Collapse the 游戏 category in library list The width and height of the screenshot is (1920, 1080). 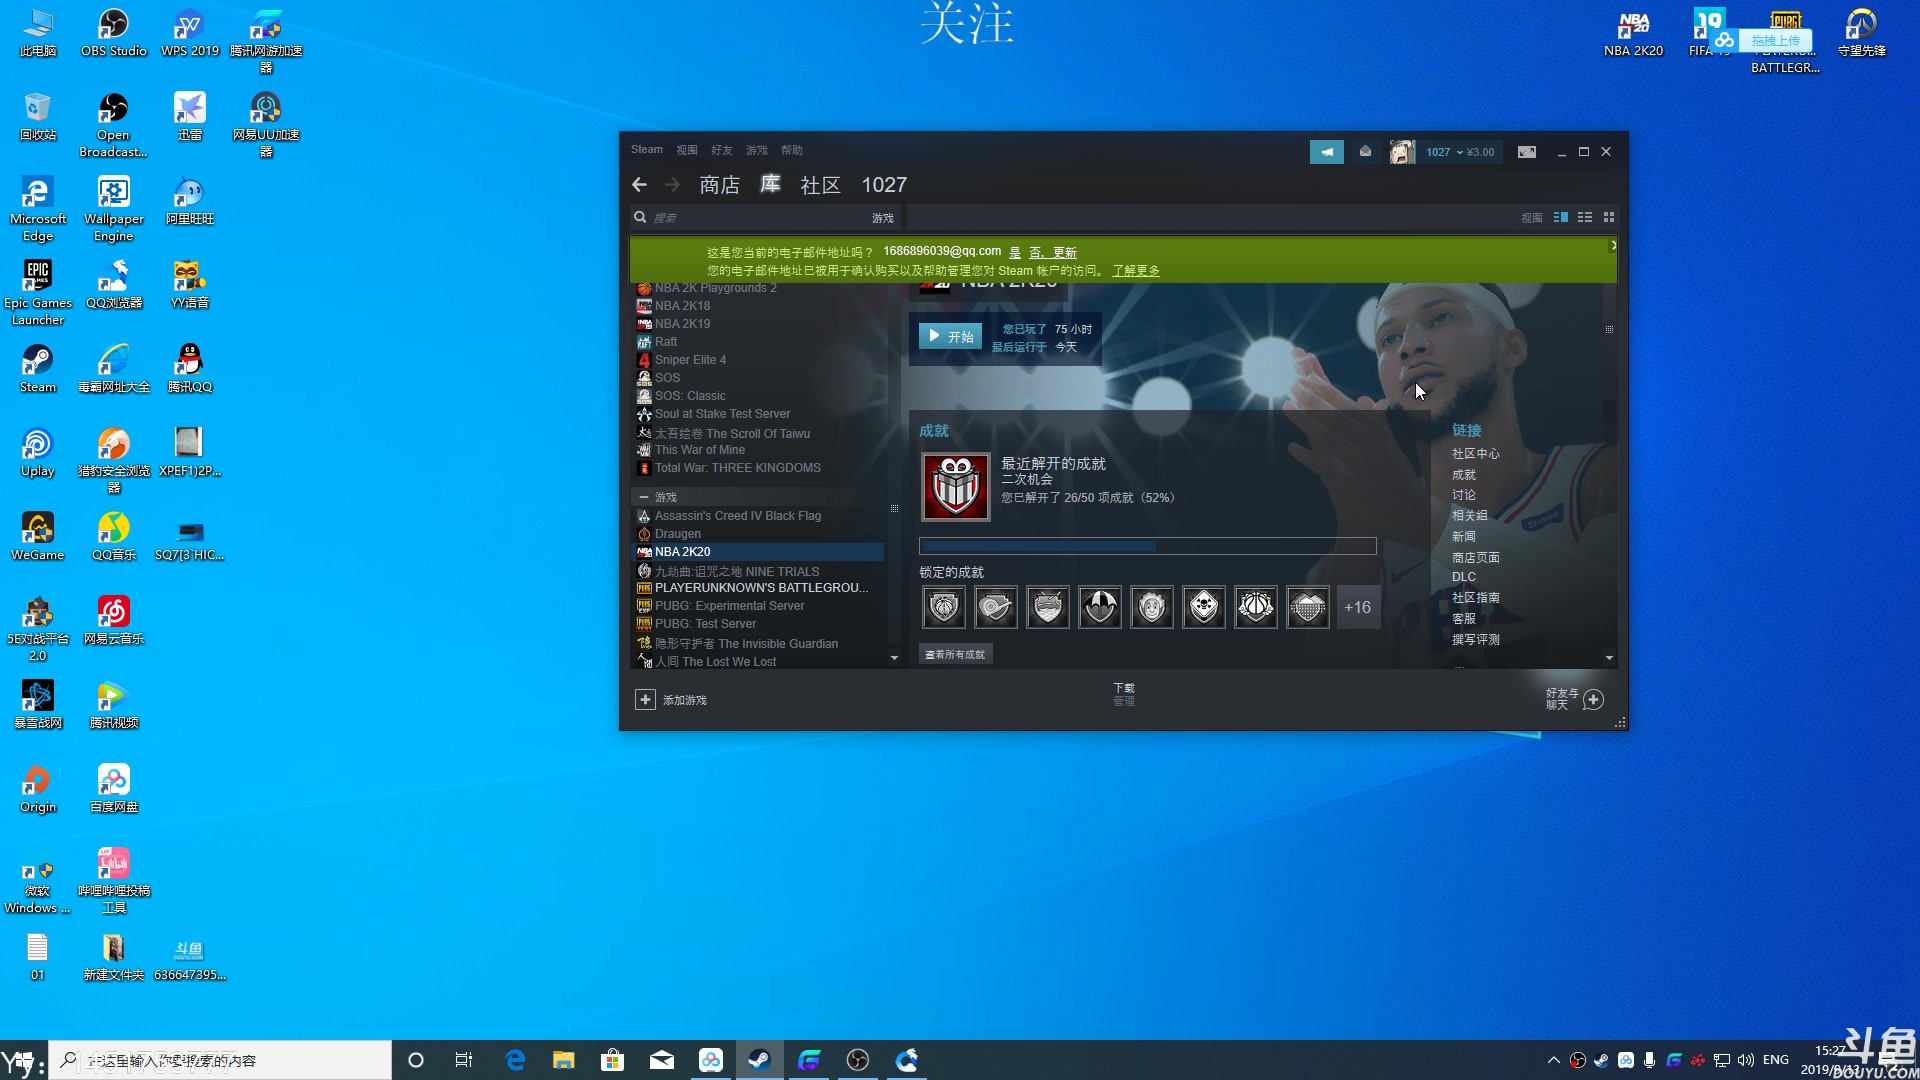(644, 497)
